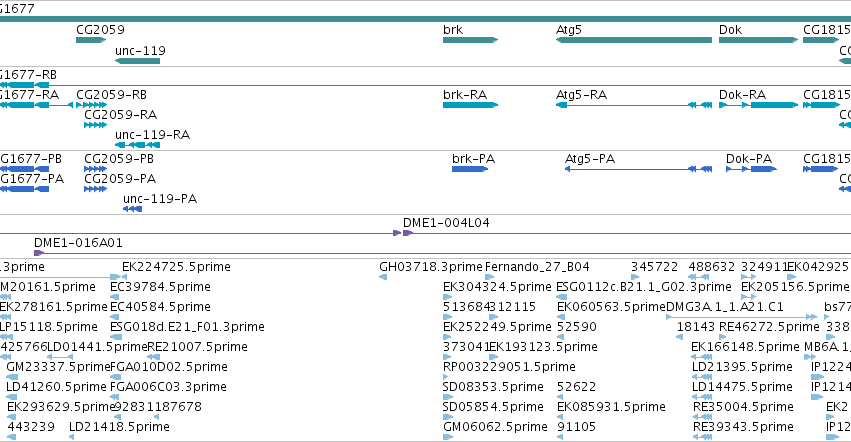Select the CG2059-PB protein feature
This screenshot has width=851, height=442.
95,169
